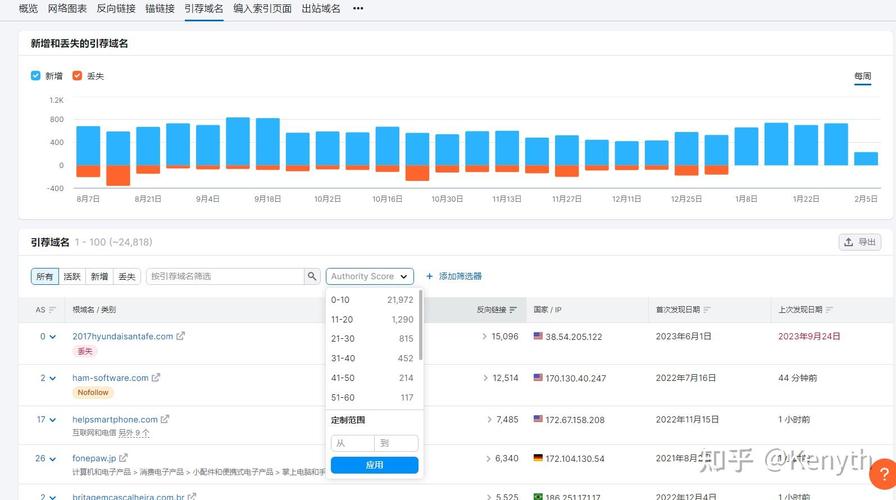Go to the 锚链接 tab

pyautogui.click(x=160, y=9)
